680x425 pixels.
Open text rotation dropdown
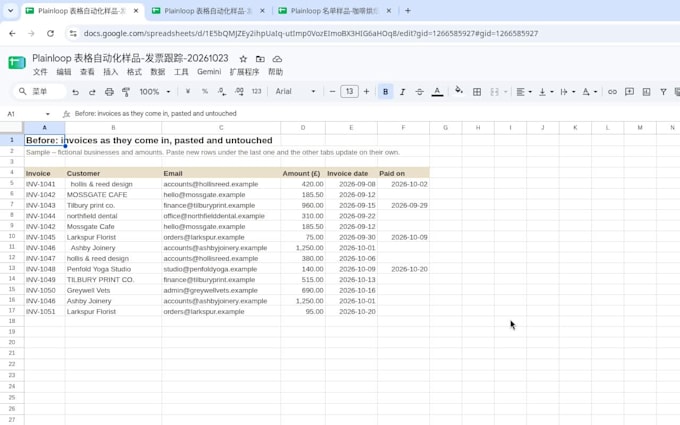click(x=589, y=92)
